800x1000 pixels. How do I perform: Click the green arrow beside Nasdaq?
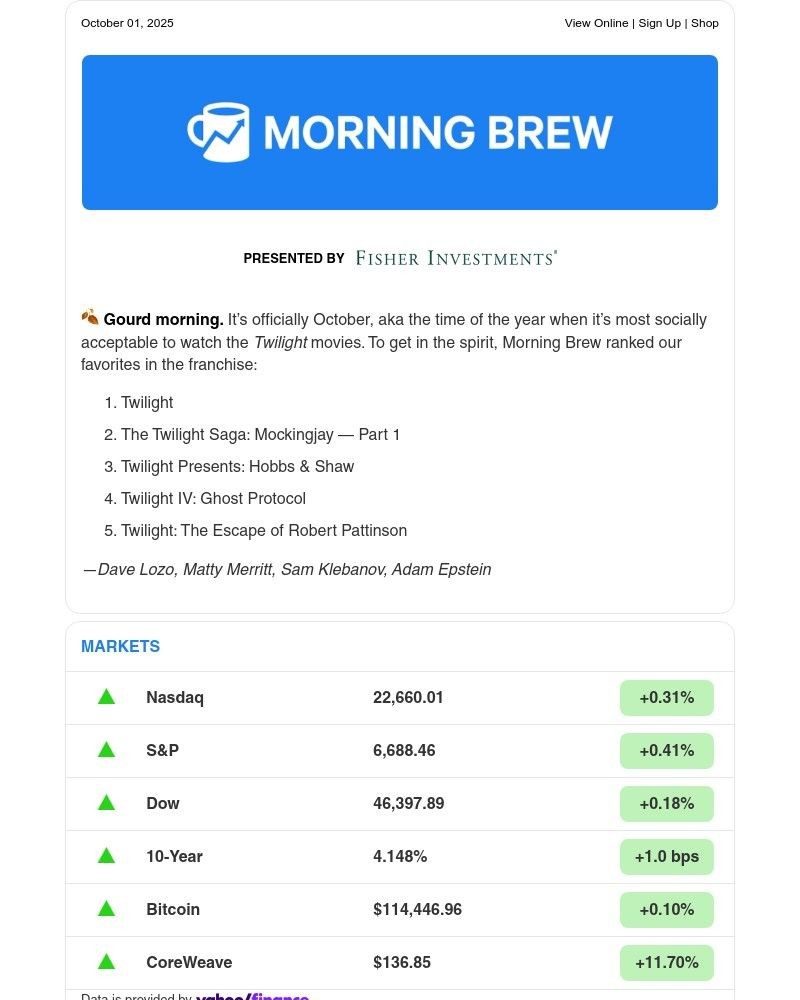click(x=106, y=697)
